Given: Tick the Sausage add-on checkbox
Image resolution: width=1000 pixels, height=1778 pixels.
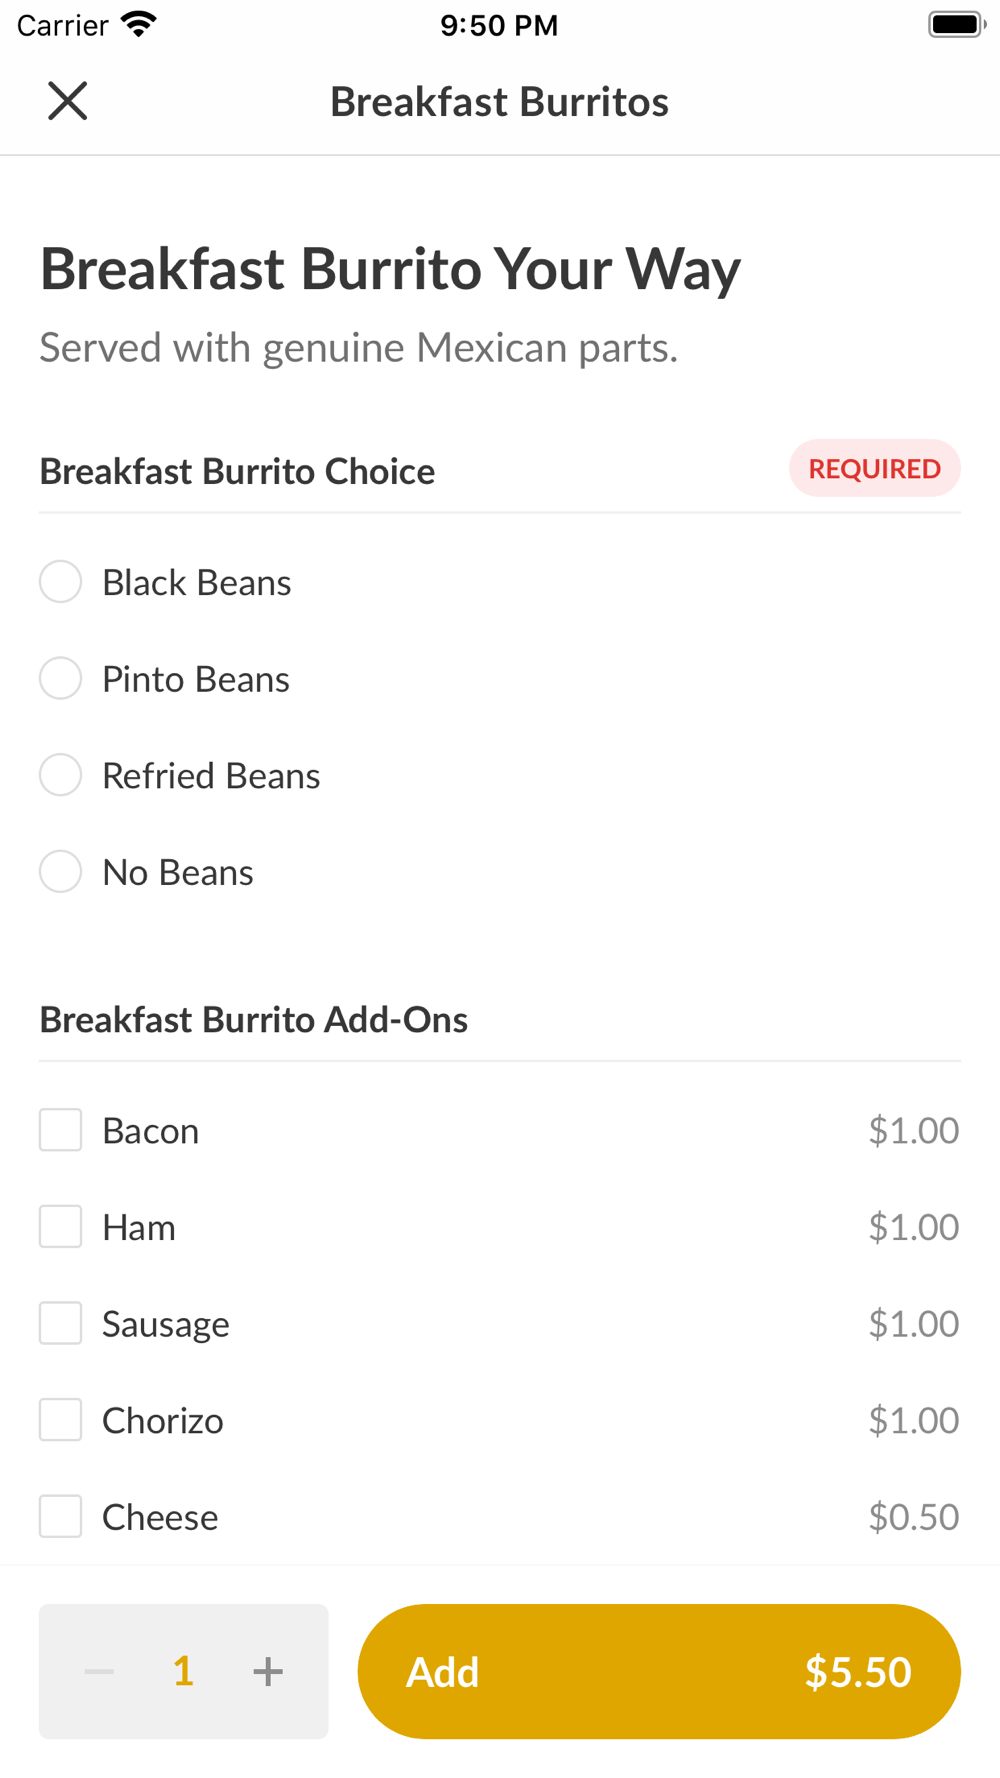Looking at the screenshot, I should 60,1323.
